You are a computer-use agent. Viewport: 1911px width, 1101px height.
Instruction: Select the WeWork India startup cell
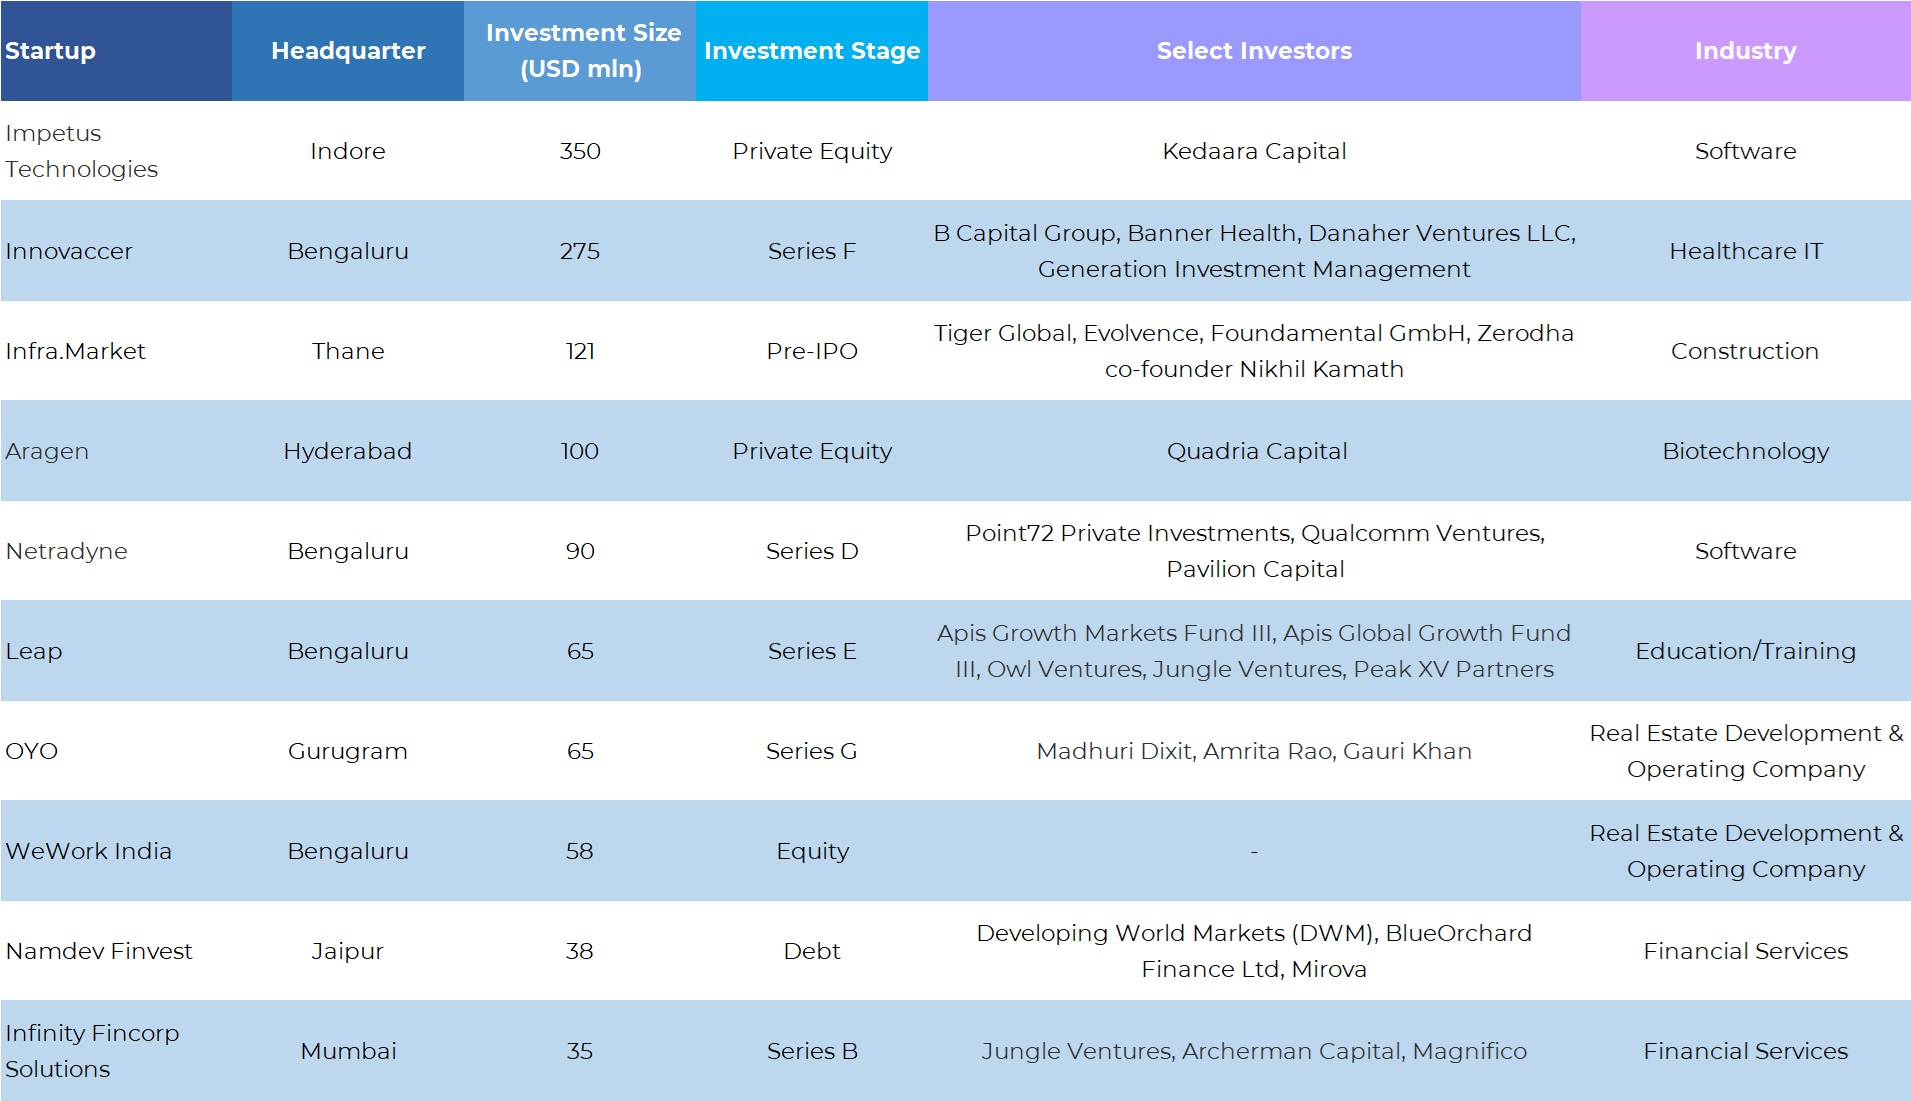pyautogui.click(x=89, y=851)
